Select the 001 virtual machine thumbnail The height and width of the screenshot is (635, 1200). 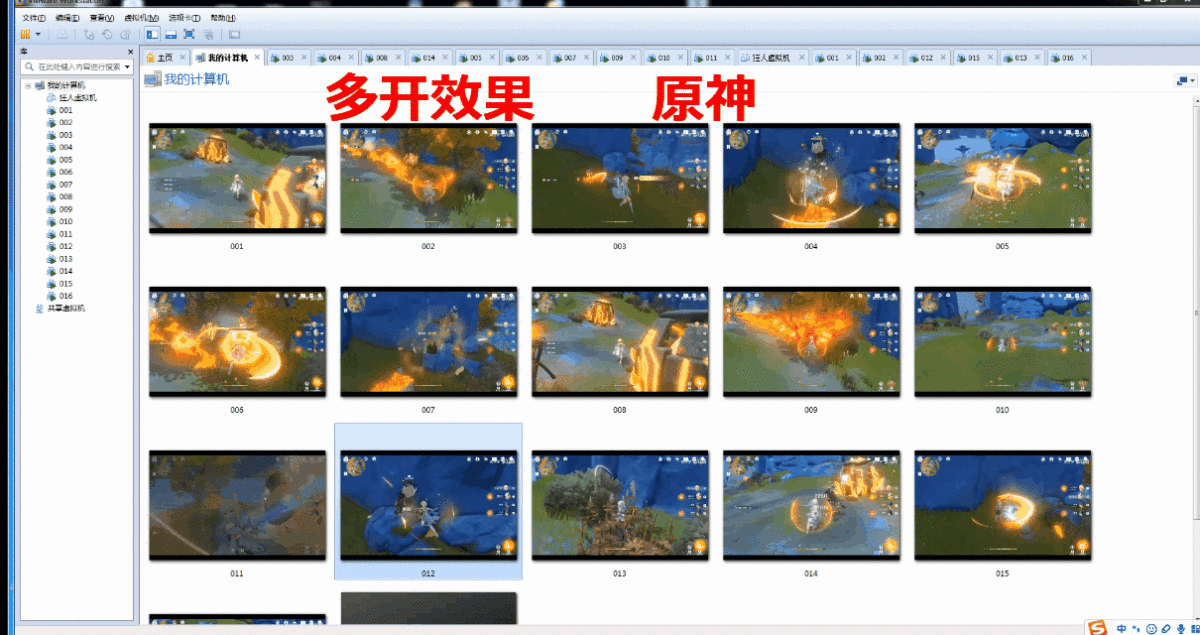237,178
